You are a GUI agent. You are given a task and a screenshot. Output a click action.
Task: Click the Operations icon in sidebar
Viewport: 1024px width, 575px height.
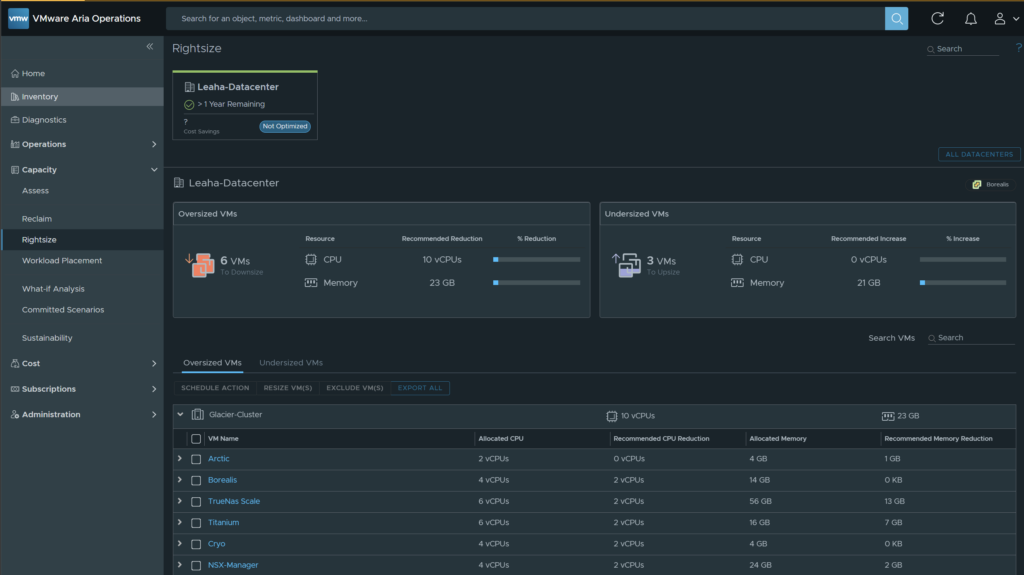pyautogui.click(x=14, y=144)
